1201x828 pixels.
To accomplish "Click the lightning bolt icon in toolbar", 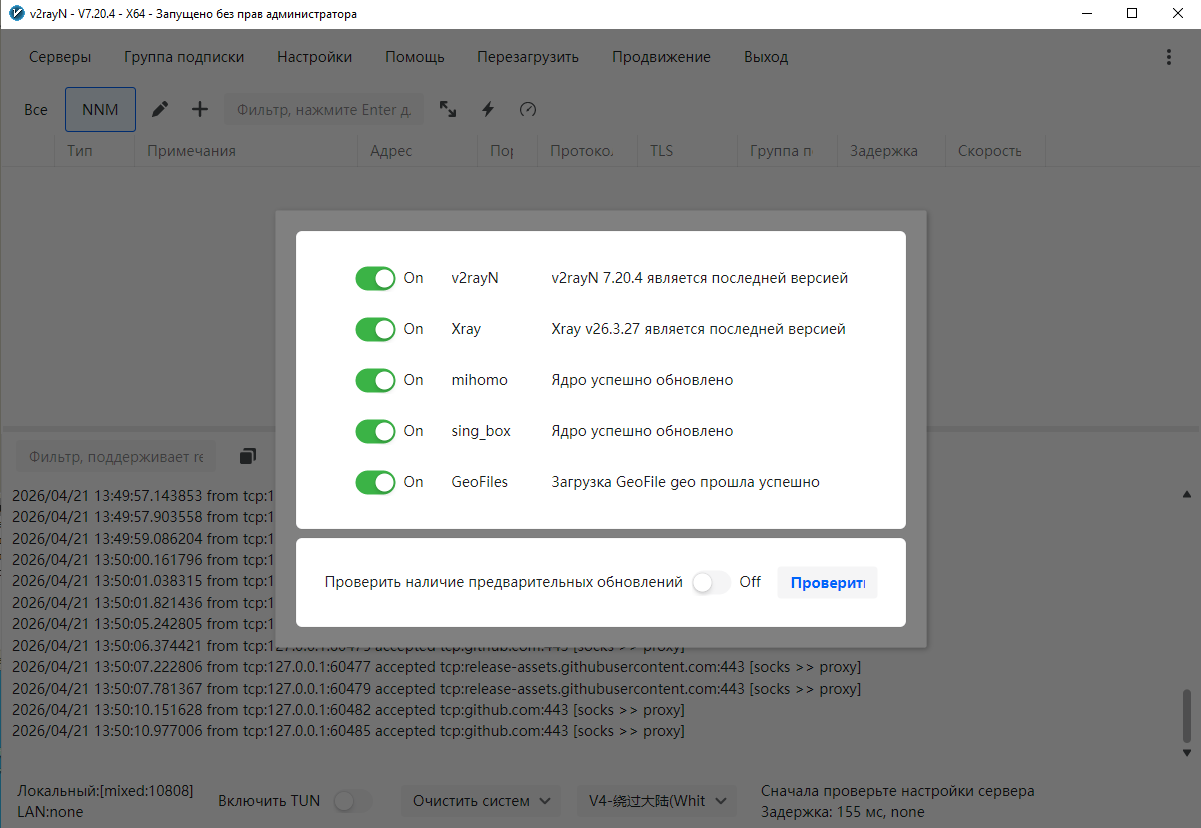I will pyautogui.click(x=488, y=110).
